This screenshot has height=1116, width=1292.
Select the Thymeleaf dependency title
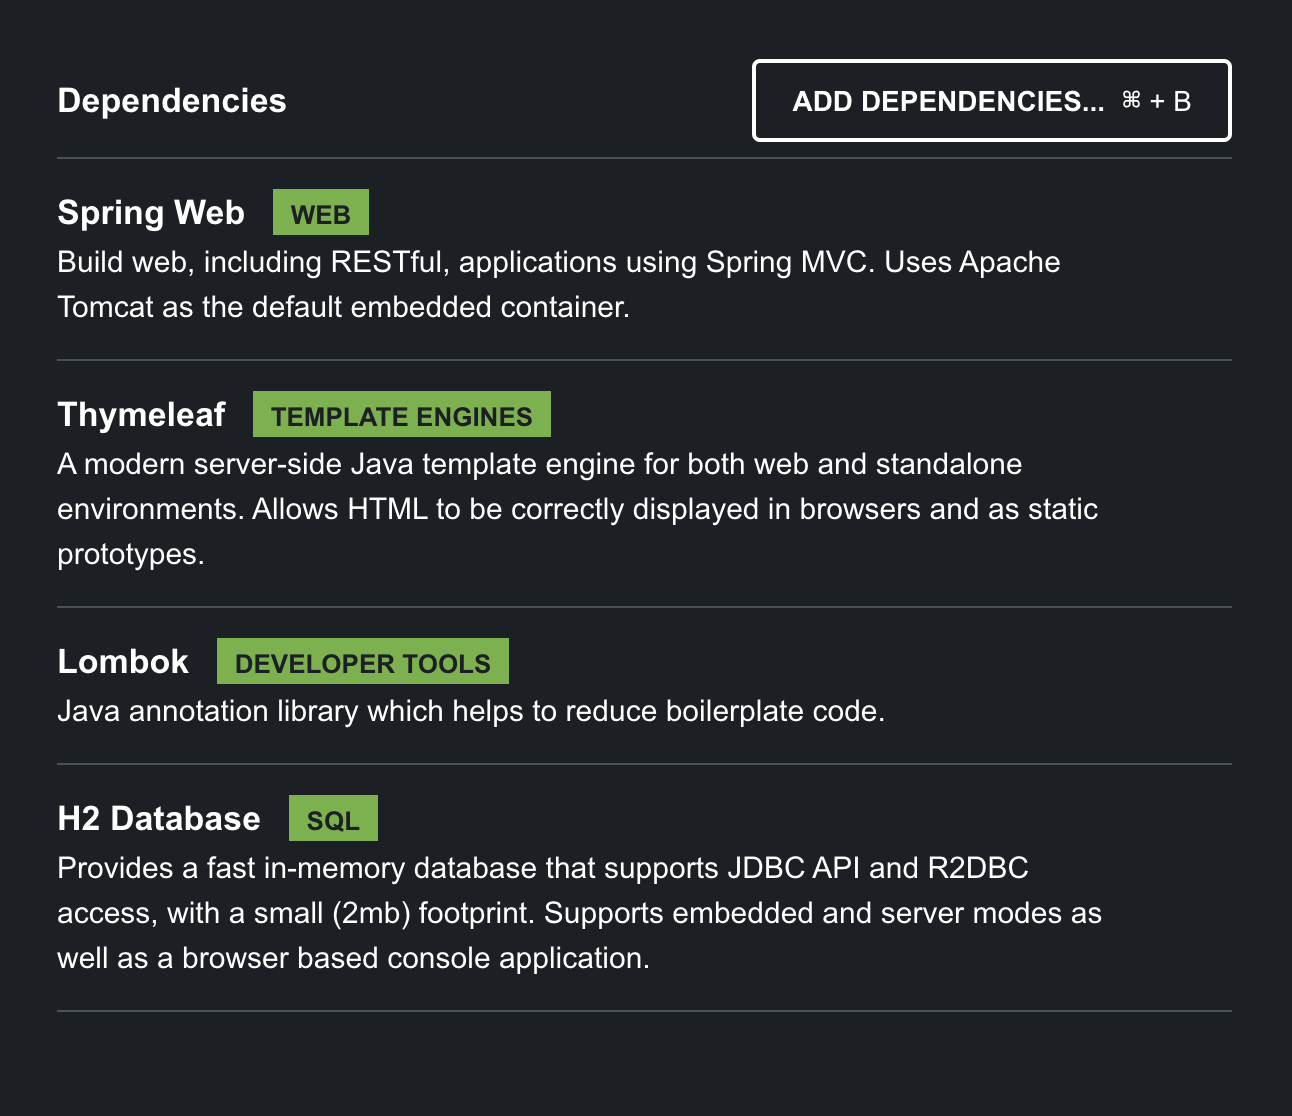point(141,414)
